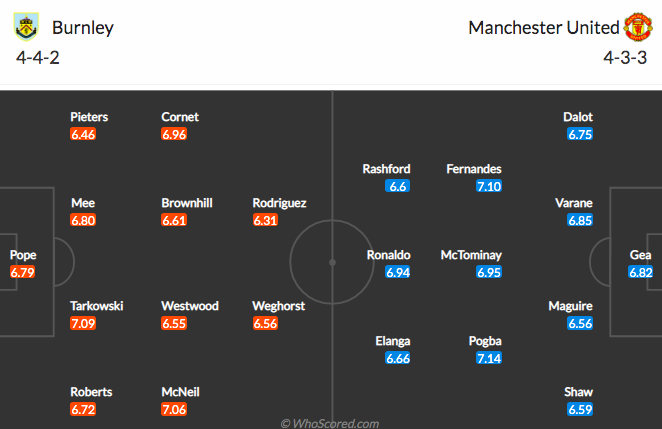Click player name Ronaldo
Screen dimensions: 662x429
pos(388,255)
